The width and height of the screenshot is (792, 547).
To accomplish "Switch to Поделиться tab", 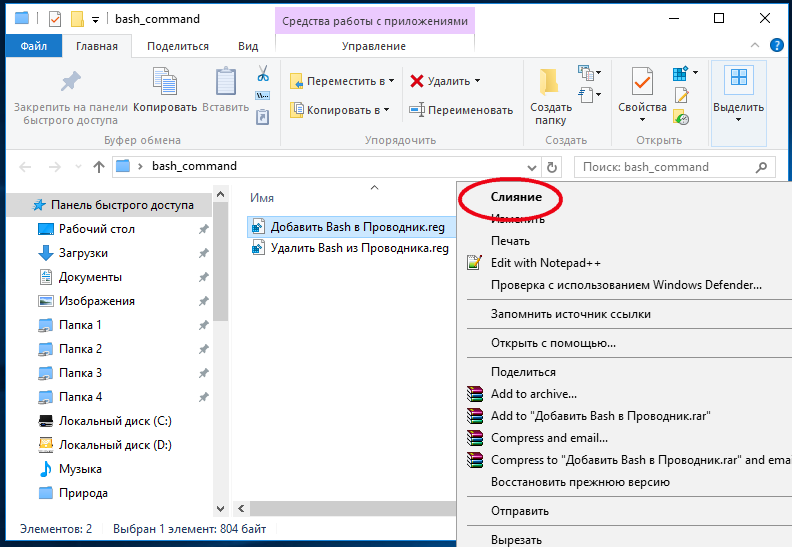I will click(x=178, y=46).
